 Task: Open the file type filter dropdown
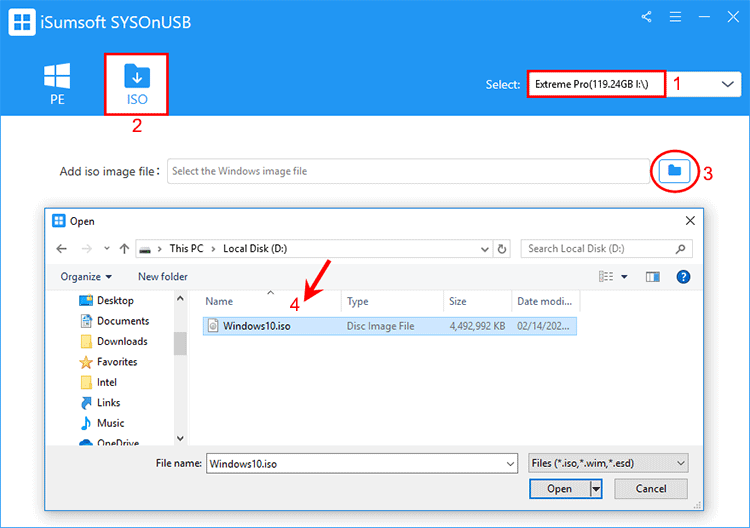point(608,463)
